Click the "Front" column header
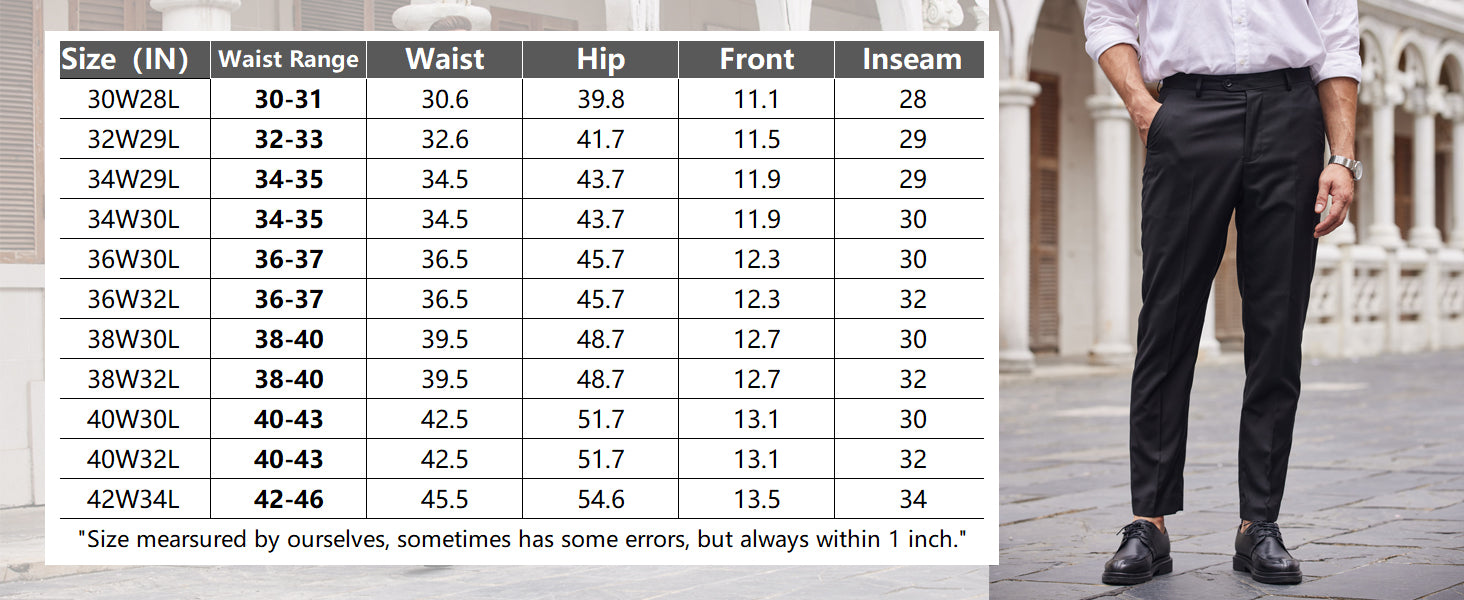The height and width of the screenshot is (600, 1464). [756, 60]
